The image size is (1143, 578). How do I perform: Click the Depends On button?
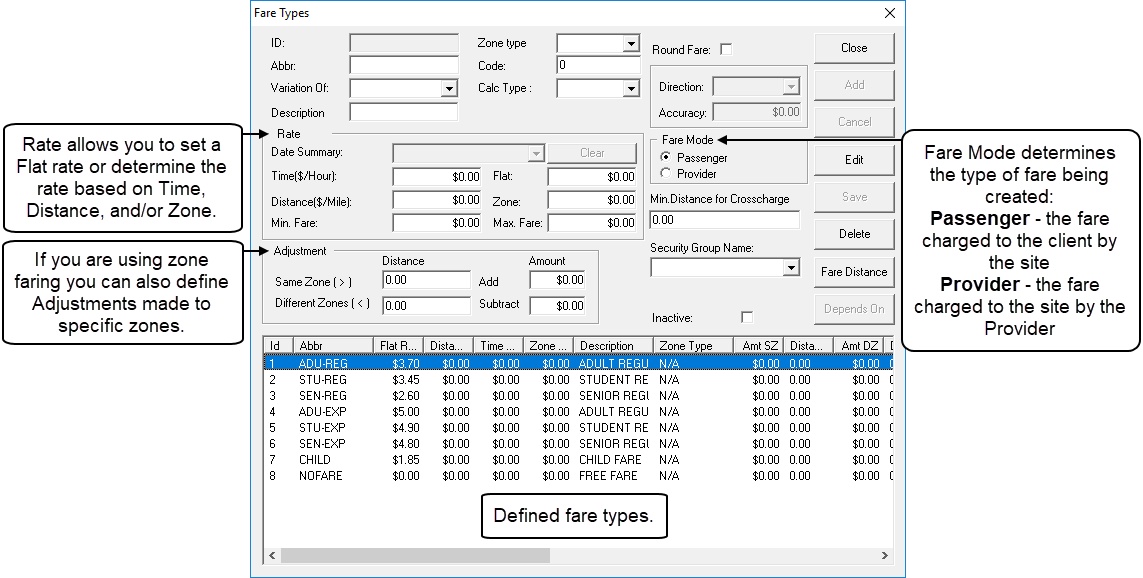[854, 308]
